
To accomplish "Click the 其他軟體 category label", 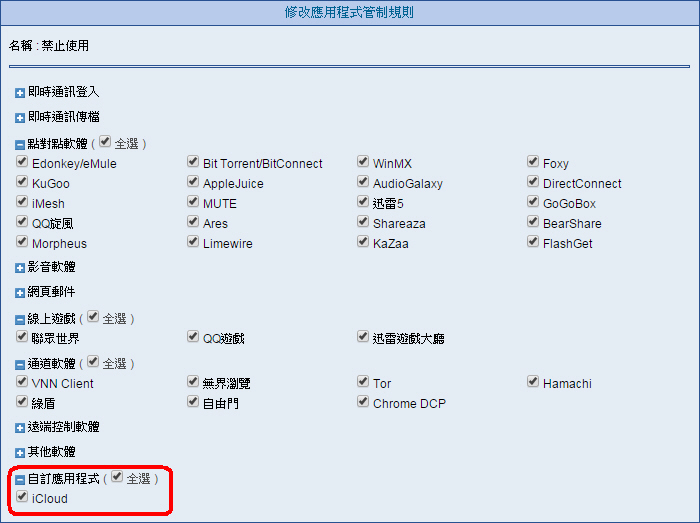I will pyautogui.click(x=51, y=452).
